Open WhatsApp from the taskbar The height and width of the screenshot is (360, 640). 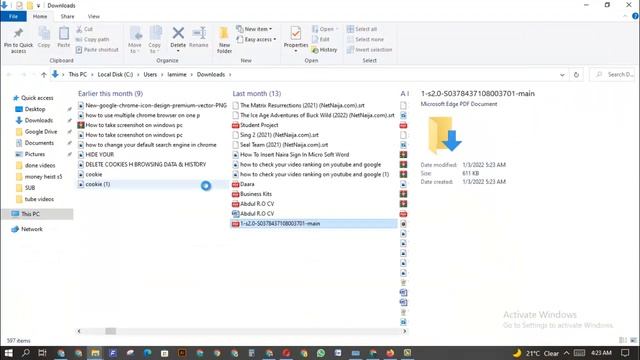point(321,353)
